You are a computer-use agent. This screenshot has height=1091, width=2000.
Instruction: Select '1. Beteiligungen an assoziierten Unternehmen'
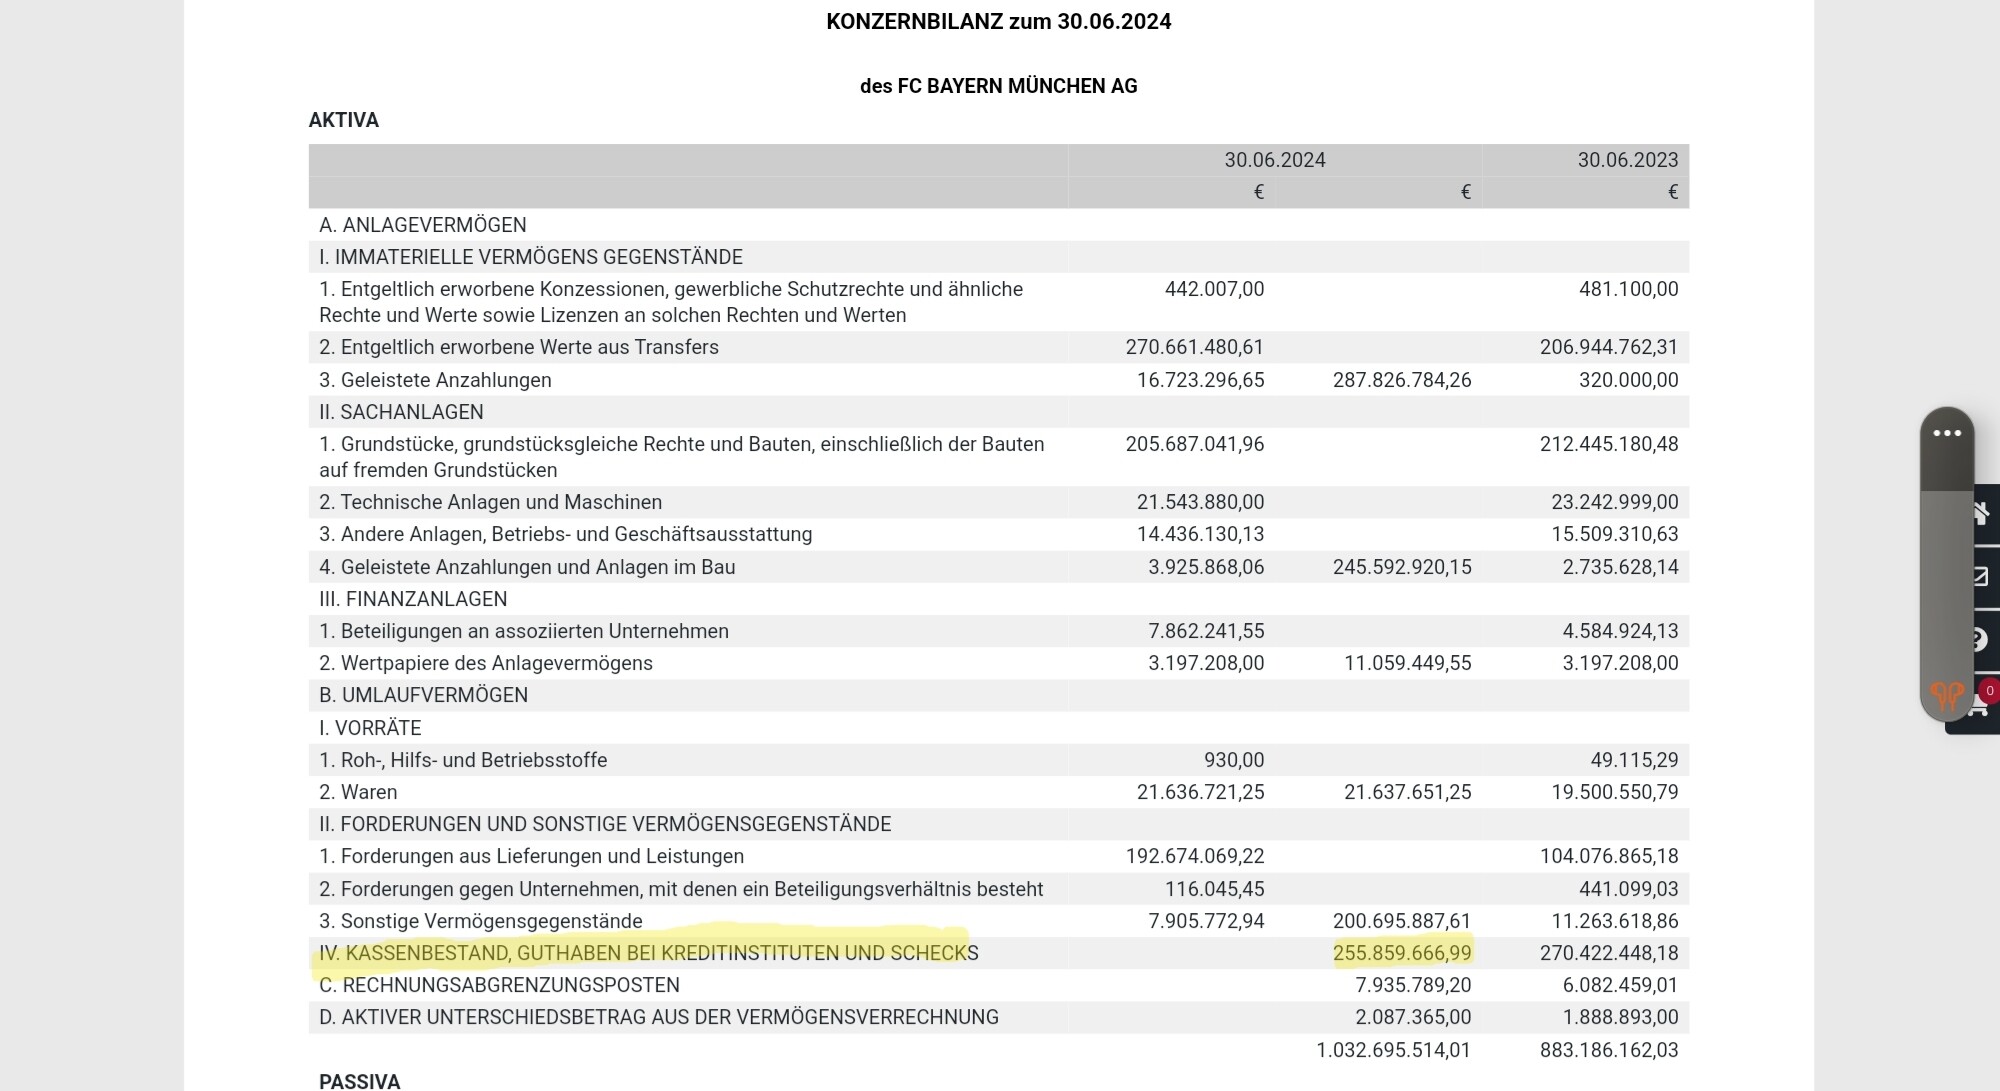click(524, 631)
